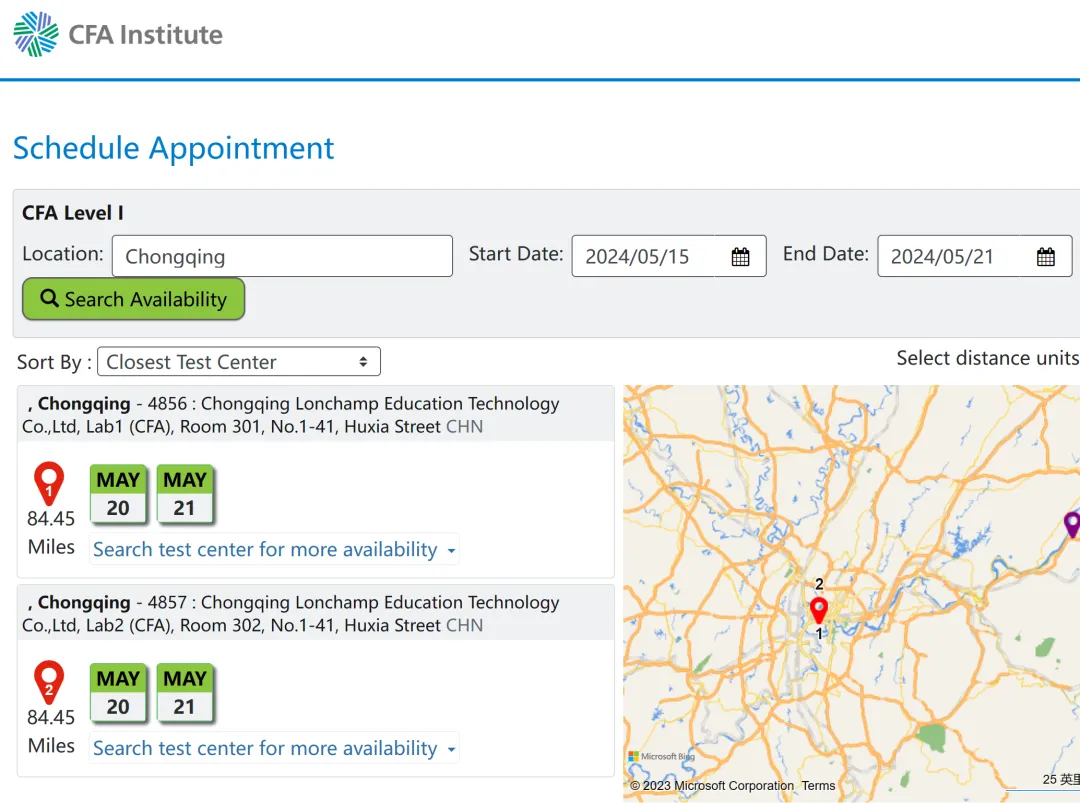
Task: Choose May 21 for test center 4857
Action: click(185, 693)
